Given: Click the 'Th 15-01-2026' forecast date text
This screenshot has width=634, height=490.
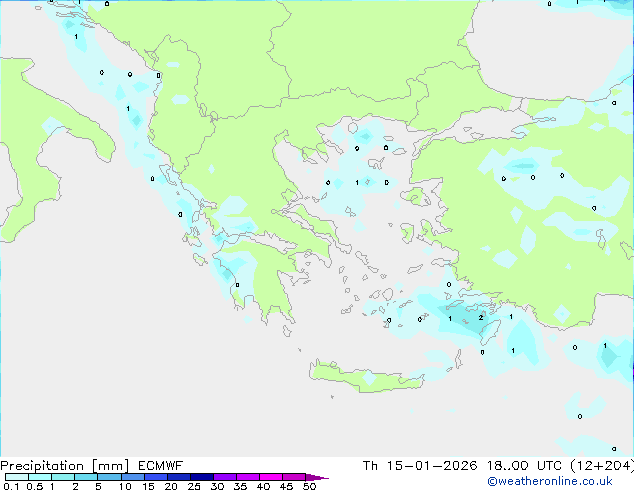Looking at the screenshot, I should point(420,466).
